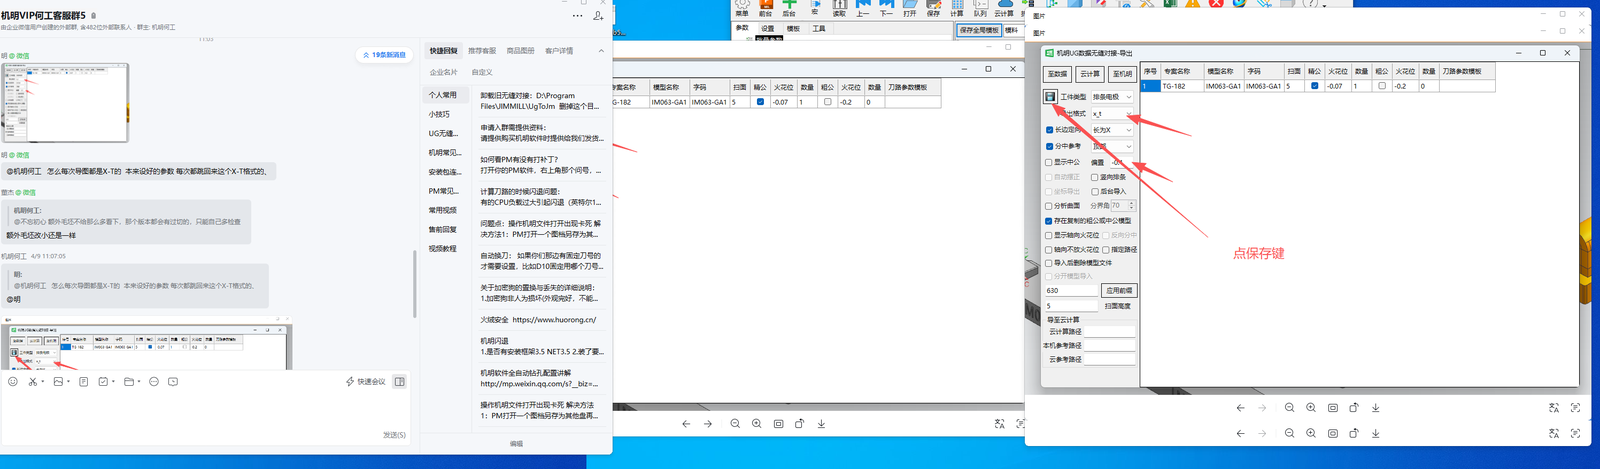Go to next image in middle viewer
This screenshot has height=469, width=1600.
click(708, 424)
